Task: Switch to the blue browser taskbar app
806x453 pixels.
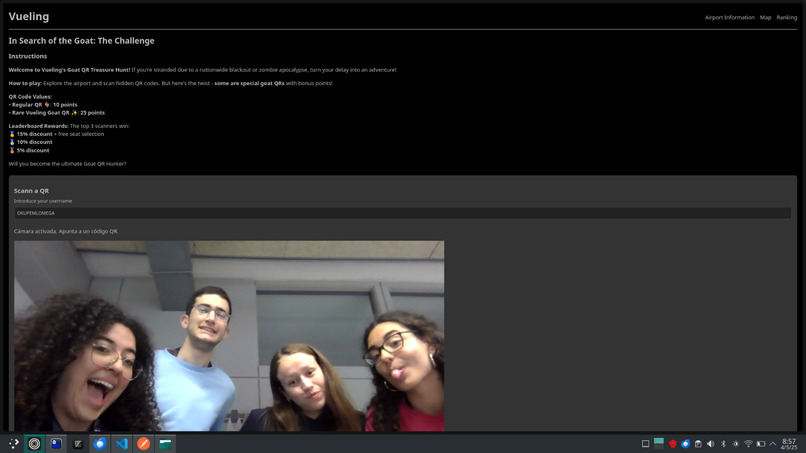Action: (100, 443)
